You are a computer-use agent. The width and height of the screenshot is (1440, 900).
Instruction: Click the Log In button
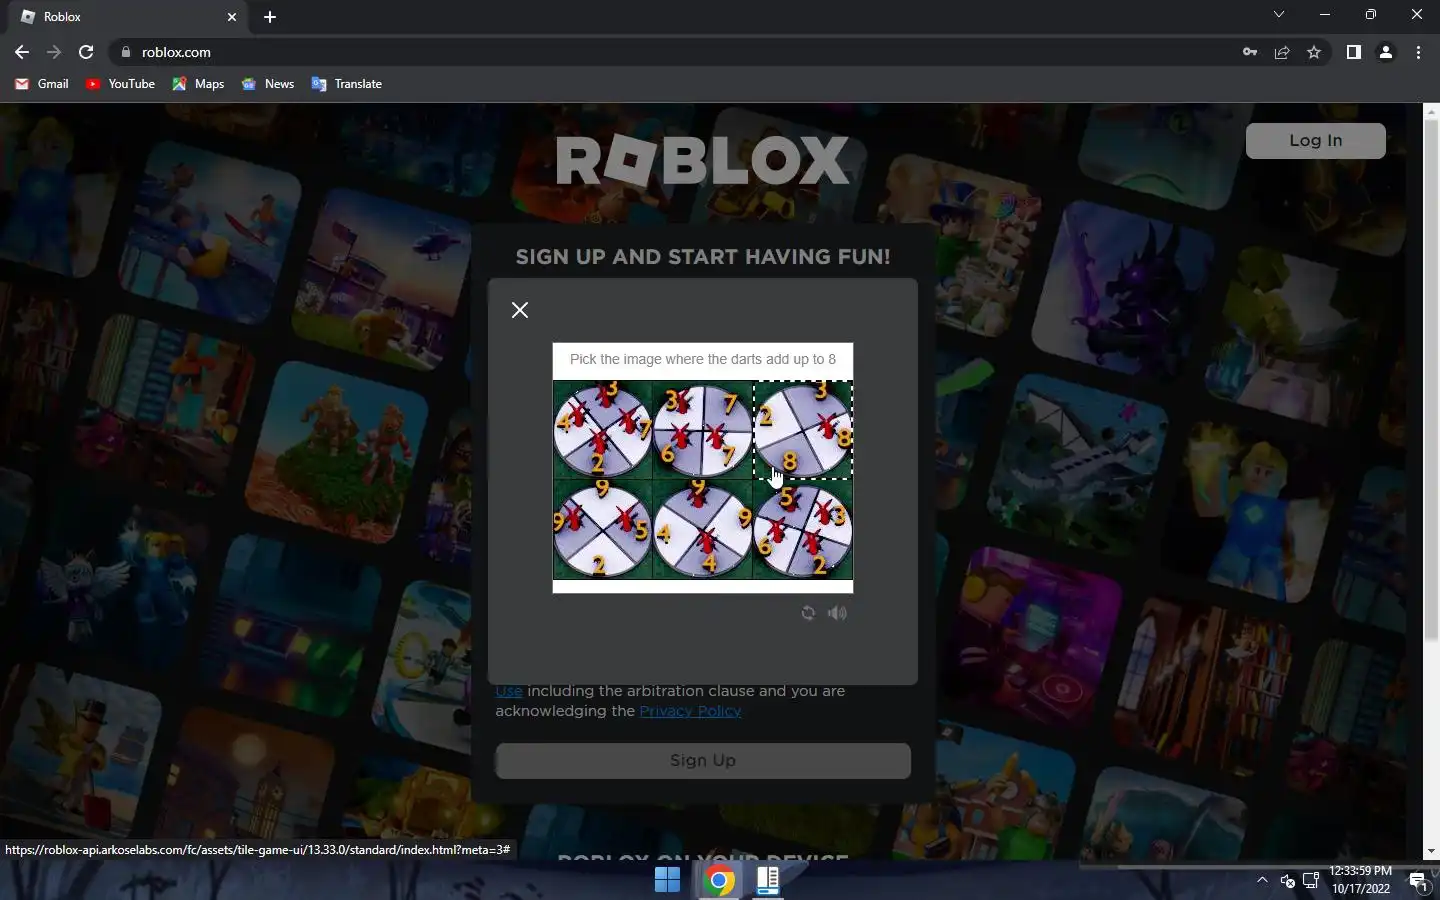click(x=1315, y=141)
